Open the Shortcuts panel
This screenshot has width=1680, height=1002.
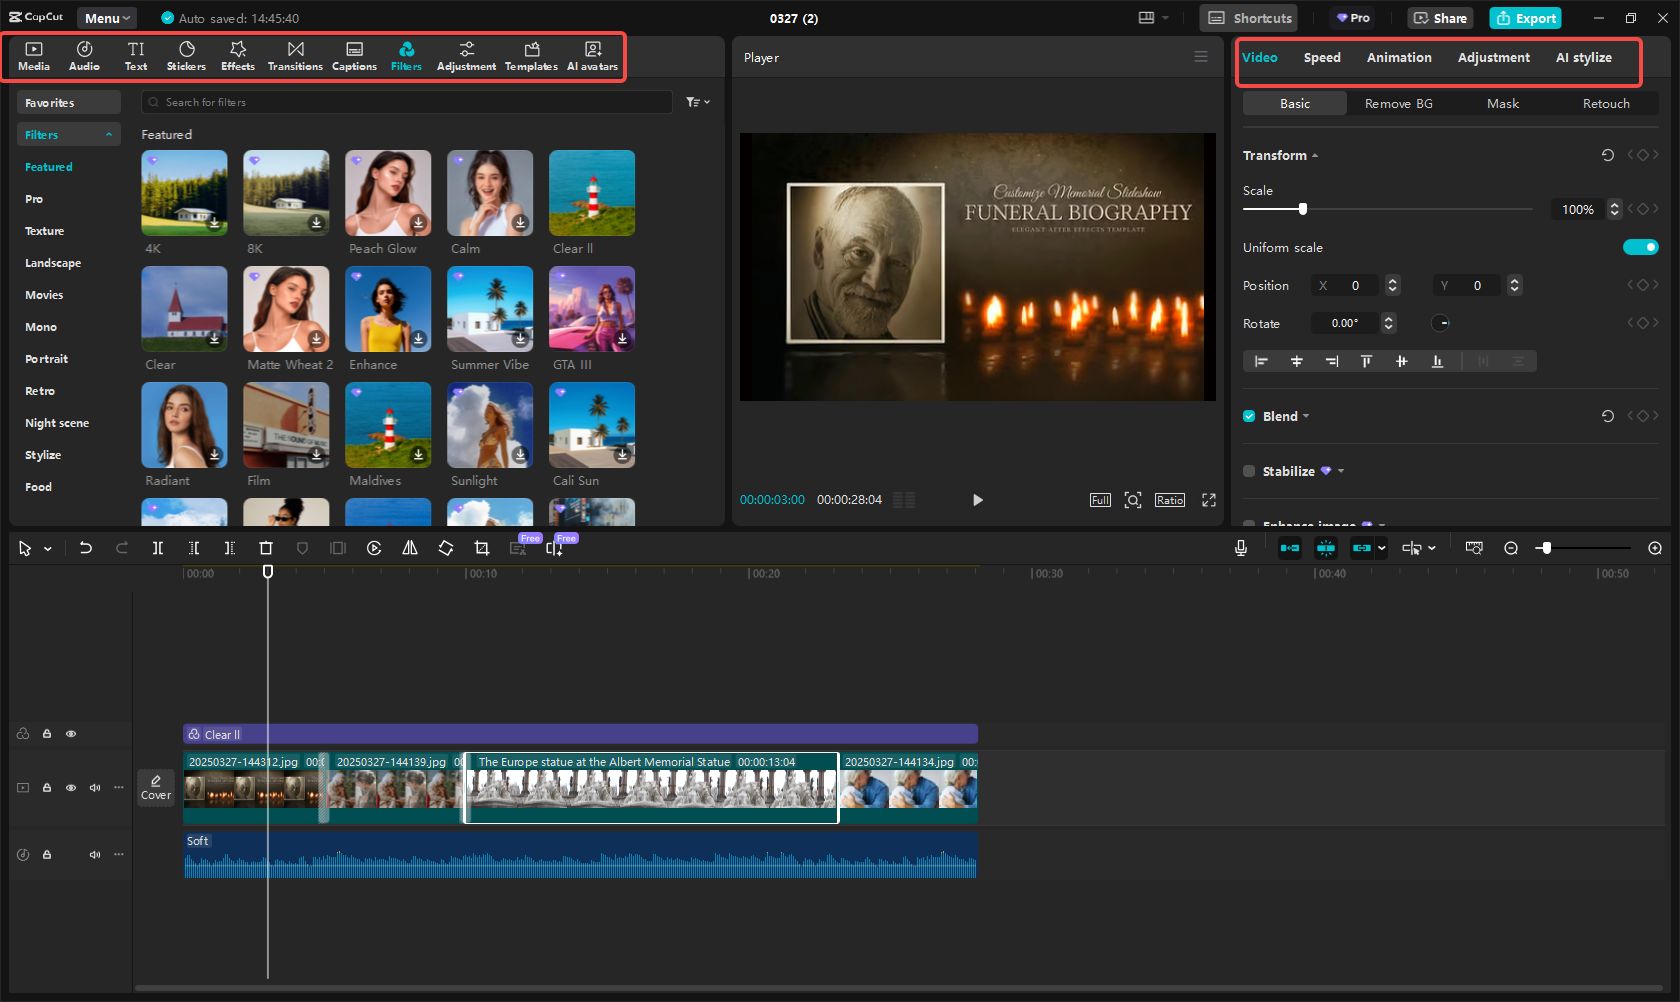tap(1248, 18)
